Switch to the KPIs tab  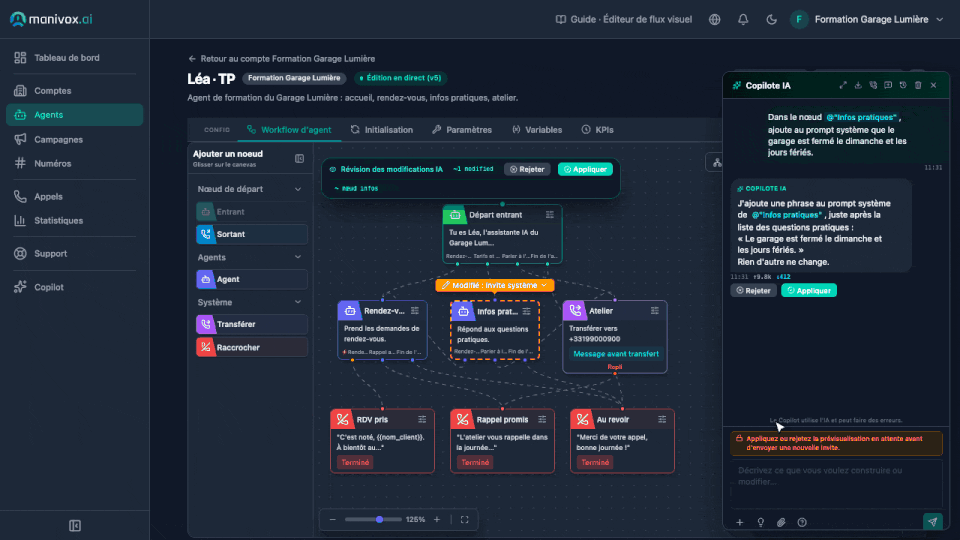[x=598, y=130]
